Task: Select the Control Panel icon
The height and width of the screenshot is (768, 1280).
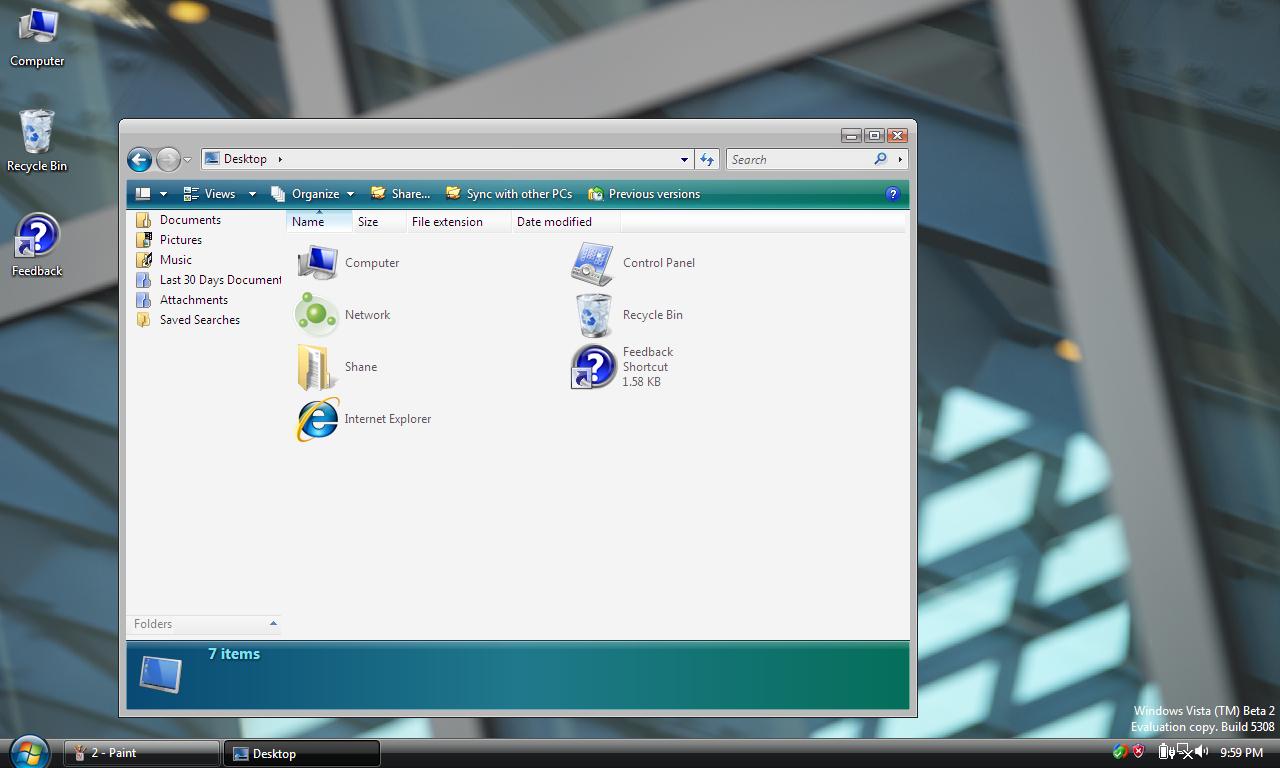Action: coord(592,263)
